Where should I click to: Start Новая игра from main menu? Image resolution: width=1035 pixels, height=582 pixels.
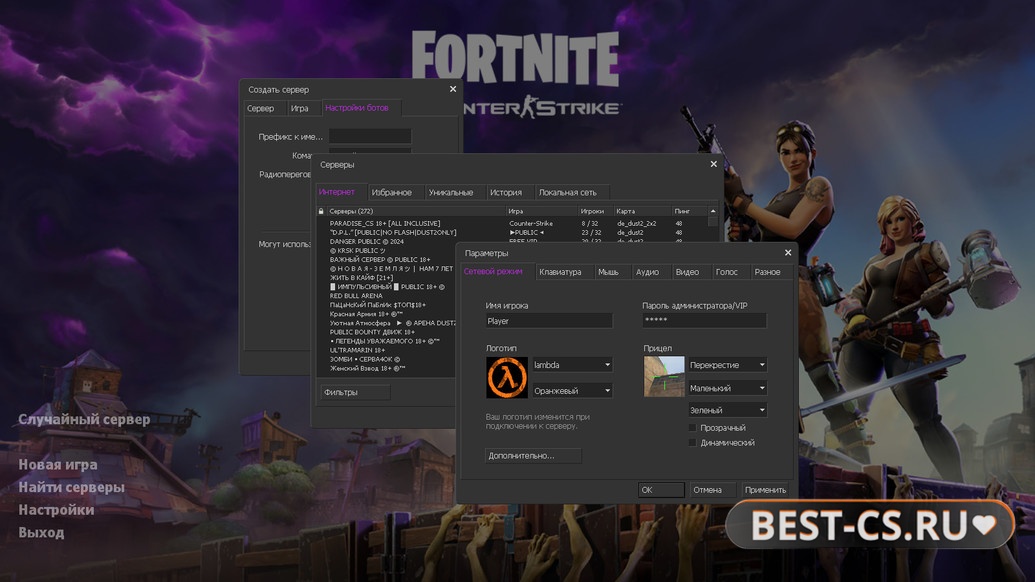(x=58, y=465)
